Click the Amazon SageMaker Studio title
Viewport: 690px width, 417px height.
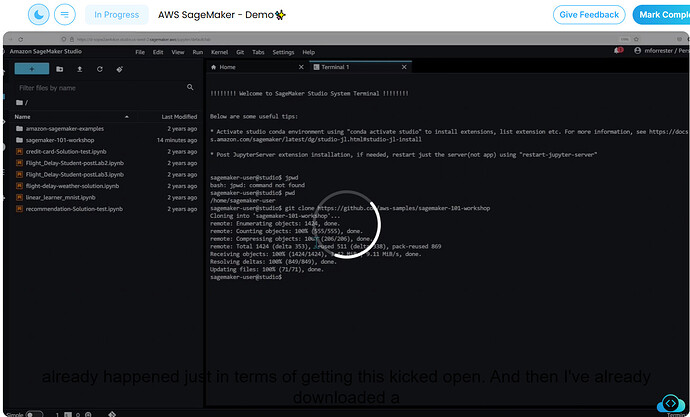45,51
